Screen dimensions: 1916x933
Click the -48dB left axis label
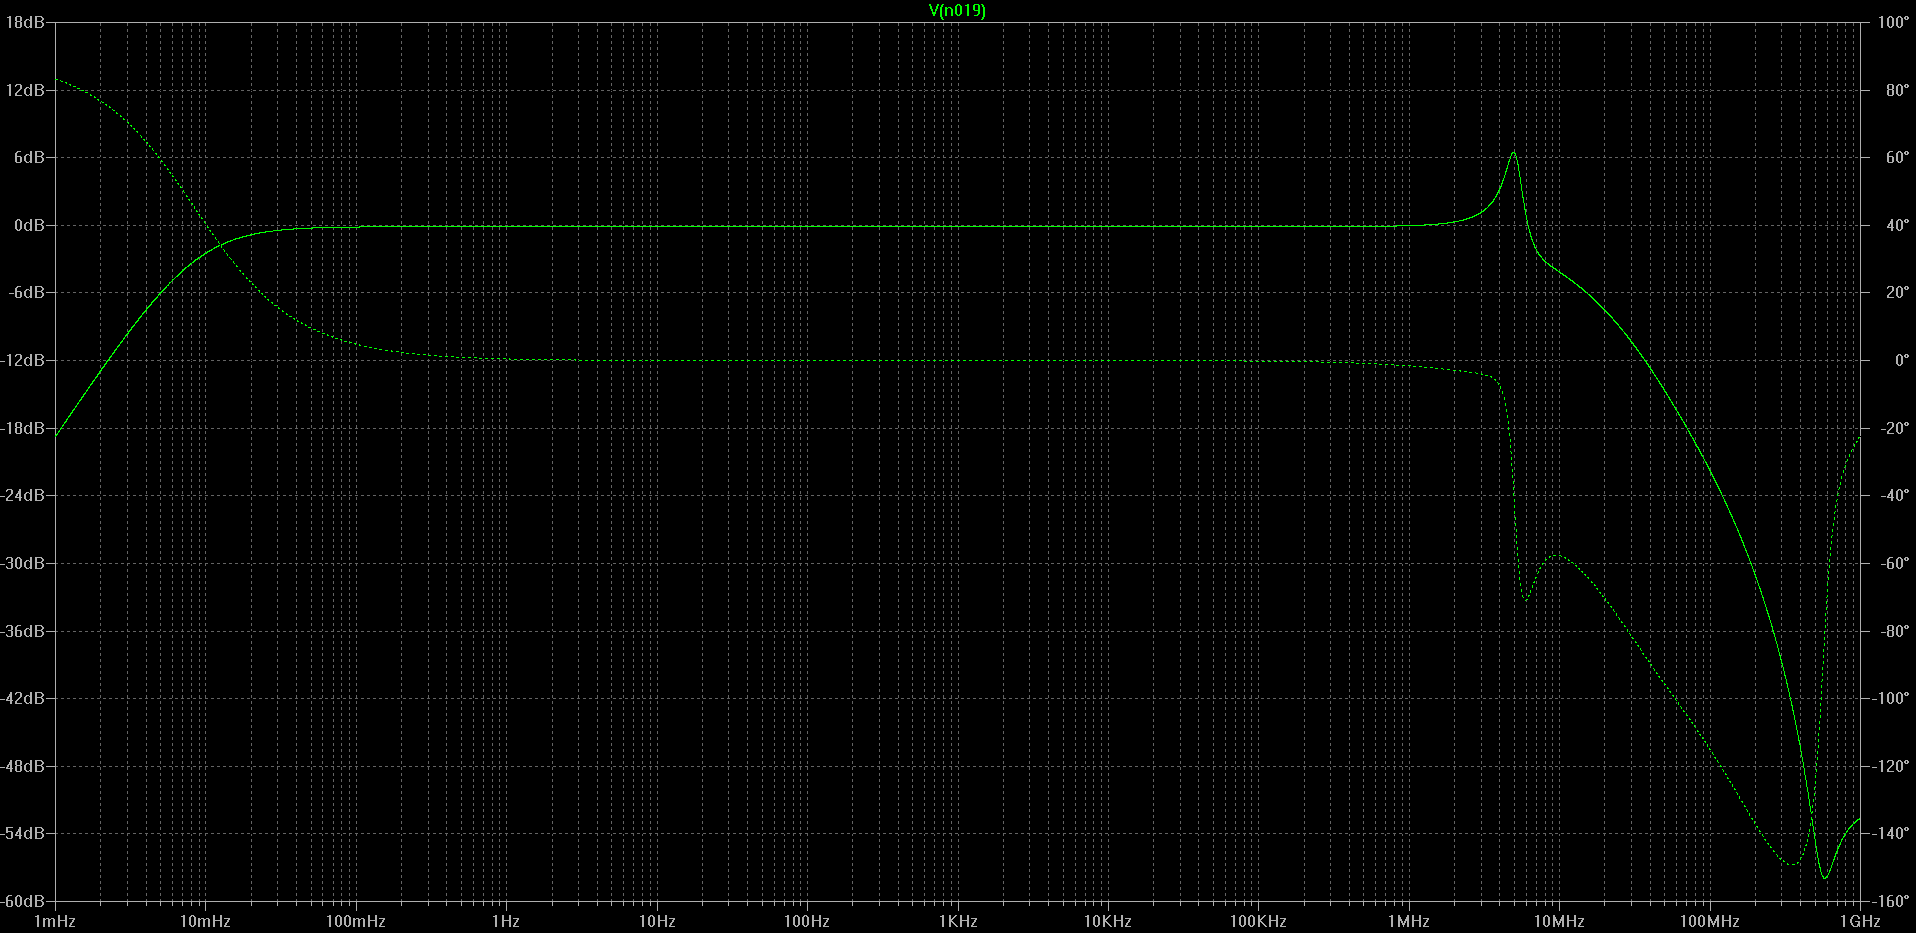point(23,766)
